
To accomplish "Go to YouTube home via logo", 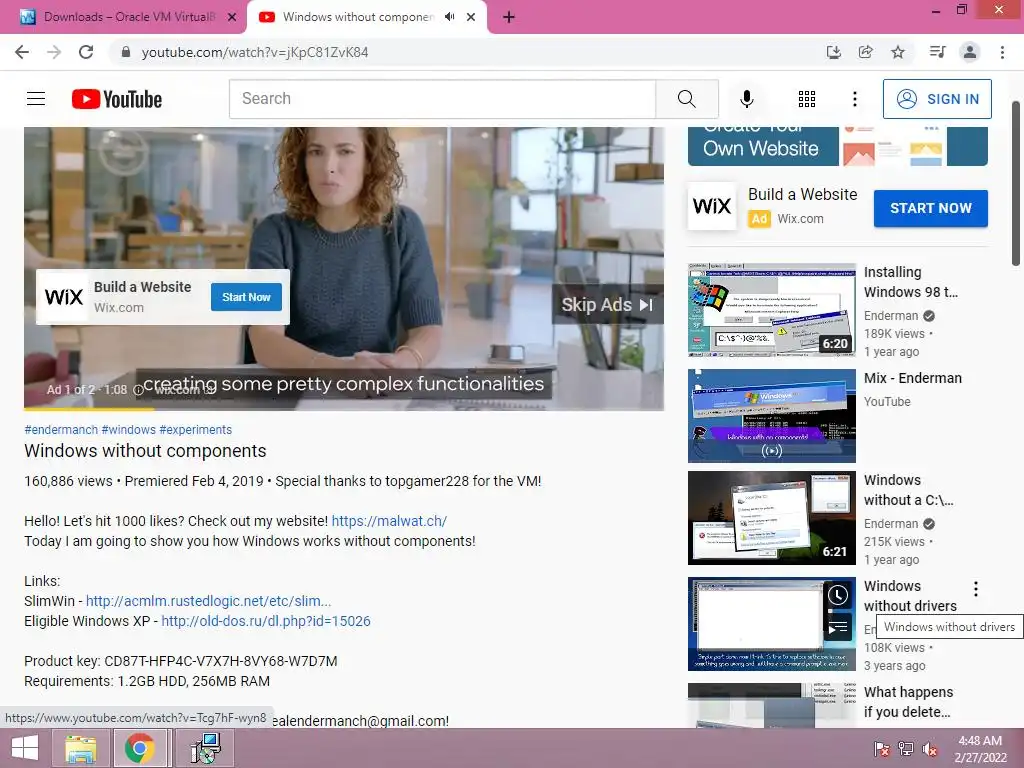I will click(x=117, y=99).
